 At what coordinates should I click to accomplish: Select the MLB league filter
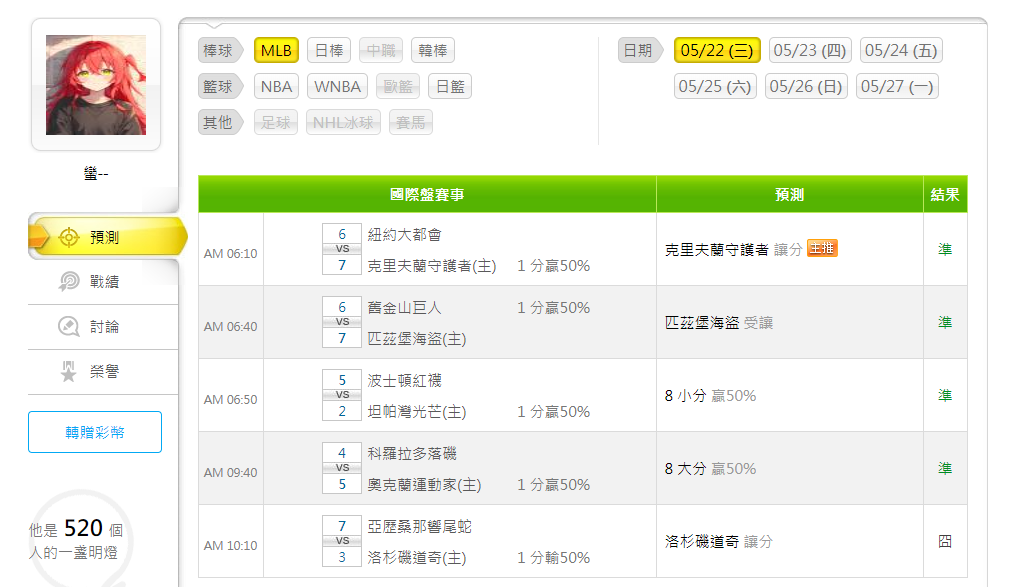click(276, 50)
